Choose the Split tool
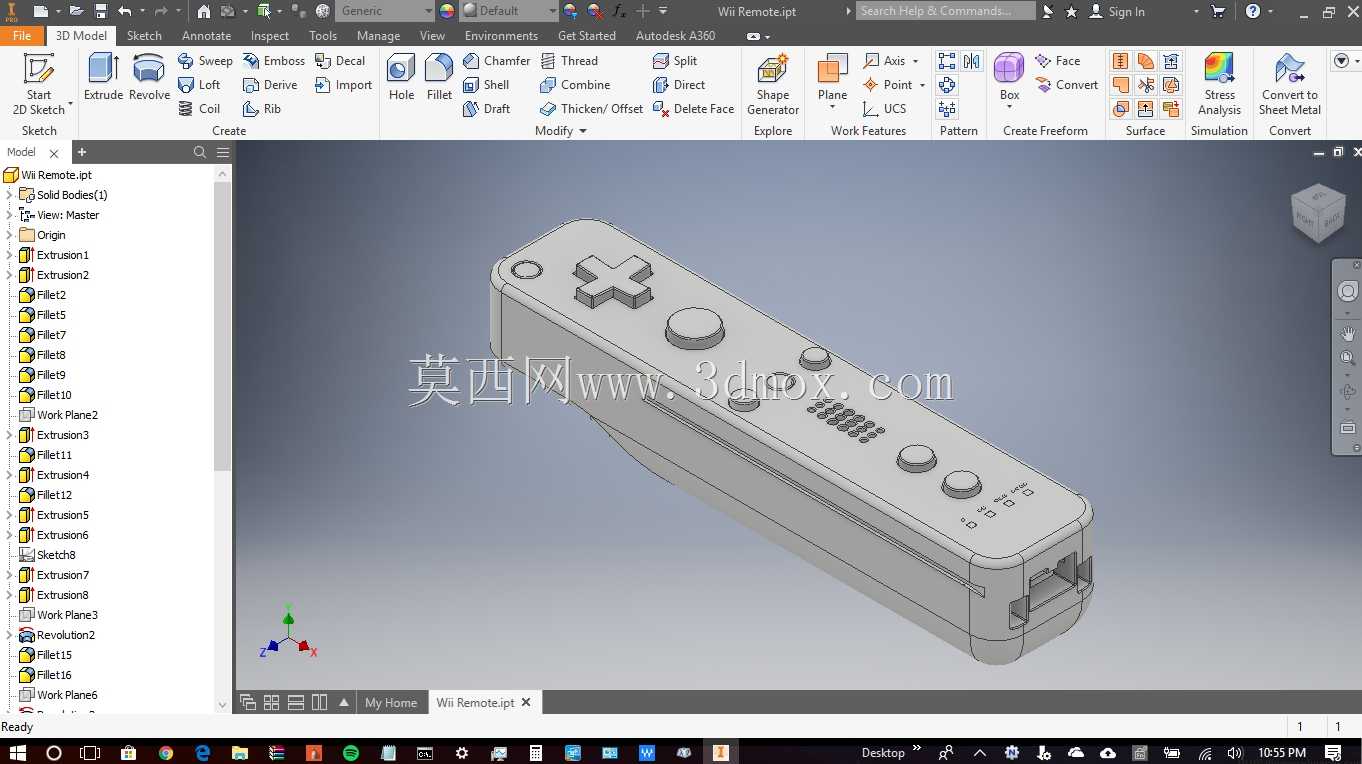Viewport: 1362px width, 764px height. tap(675, 61)
